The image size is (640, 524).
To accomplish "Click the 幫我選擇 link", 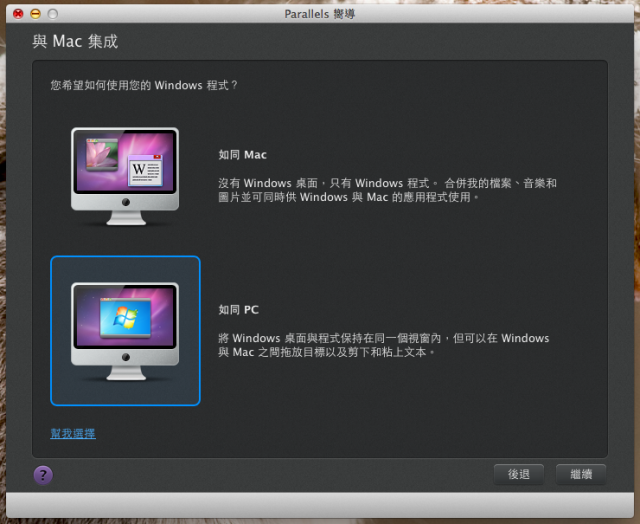I will pyautogui.click(x=73, y=433).
